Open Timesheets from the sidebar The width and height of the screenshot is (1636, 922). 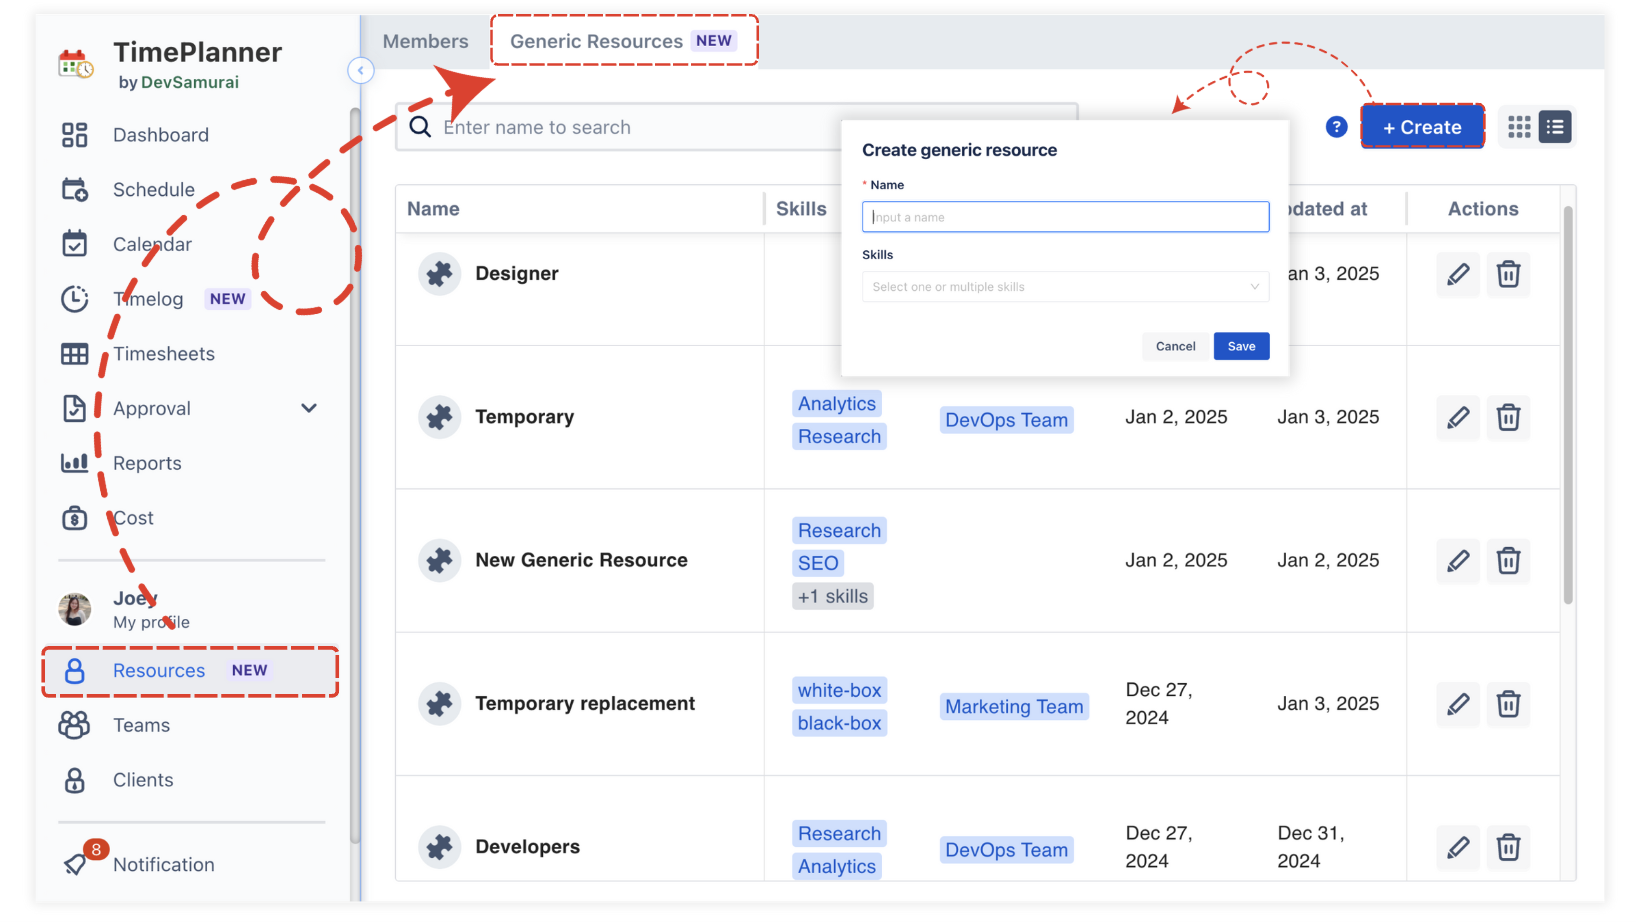pyautogui.click(x=163, y=354)
